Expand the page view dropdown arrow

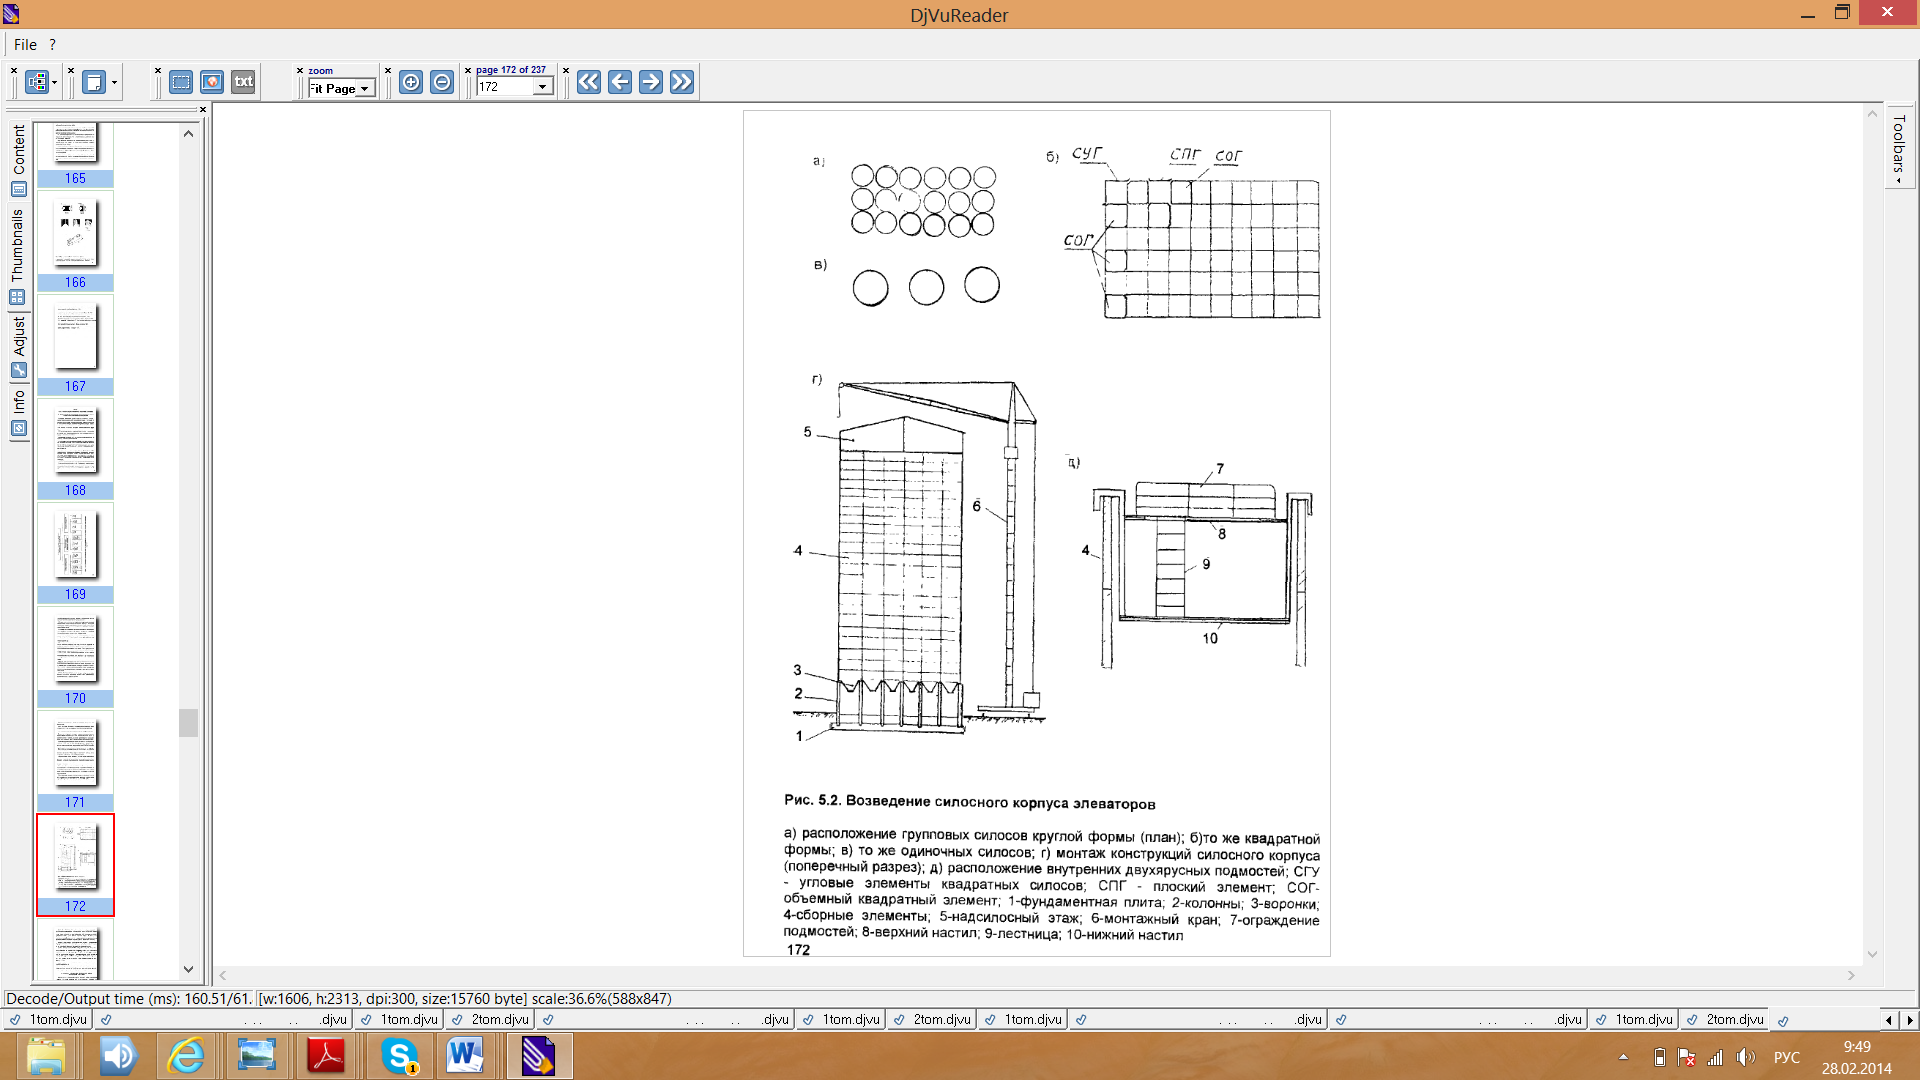pyautogui.click(x=114, y=83)
